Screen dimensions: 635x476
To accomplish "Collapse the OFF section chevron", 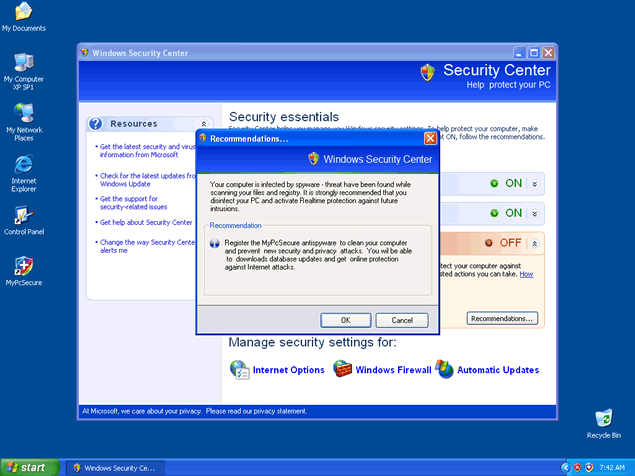I will point(535,243).
